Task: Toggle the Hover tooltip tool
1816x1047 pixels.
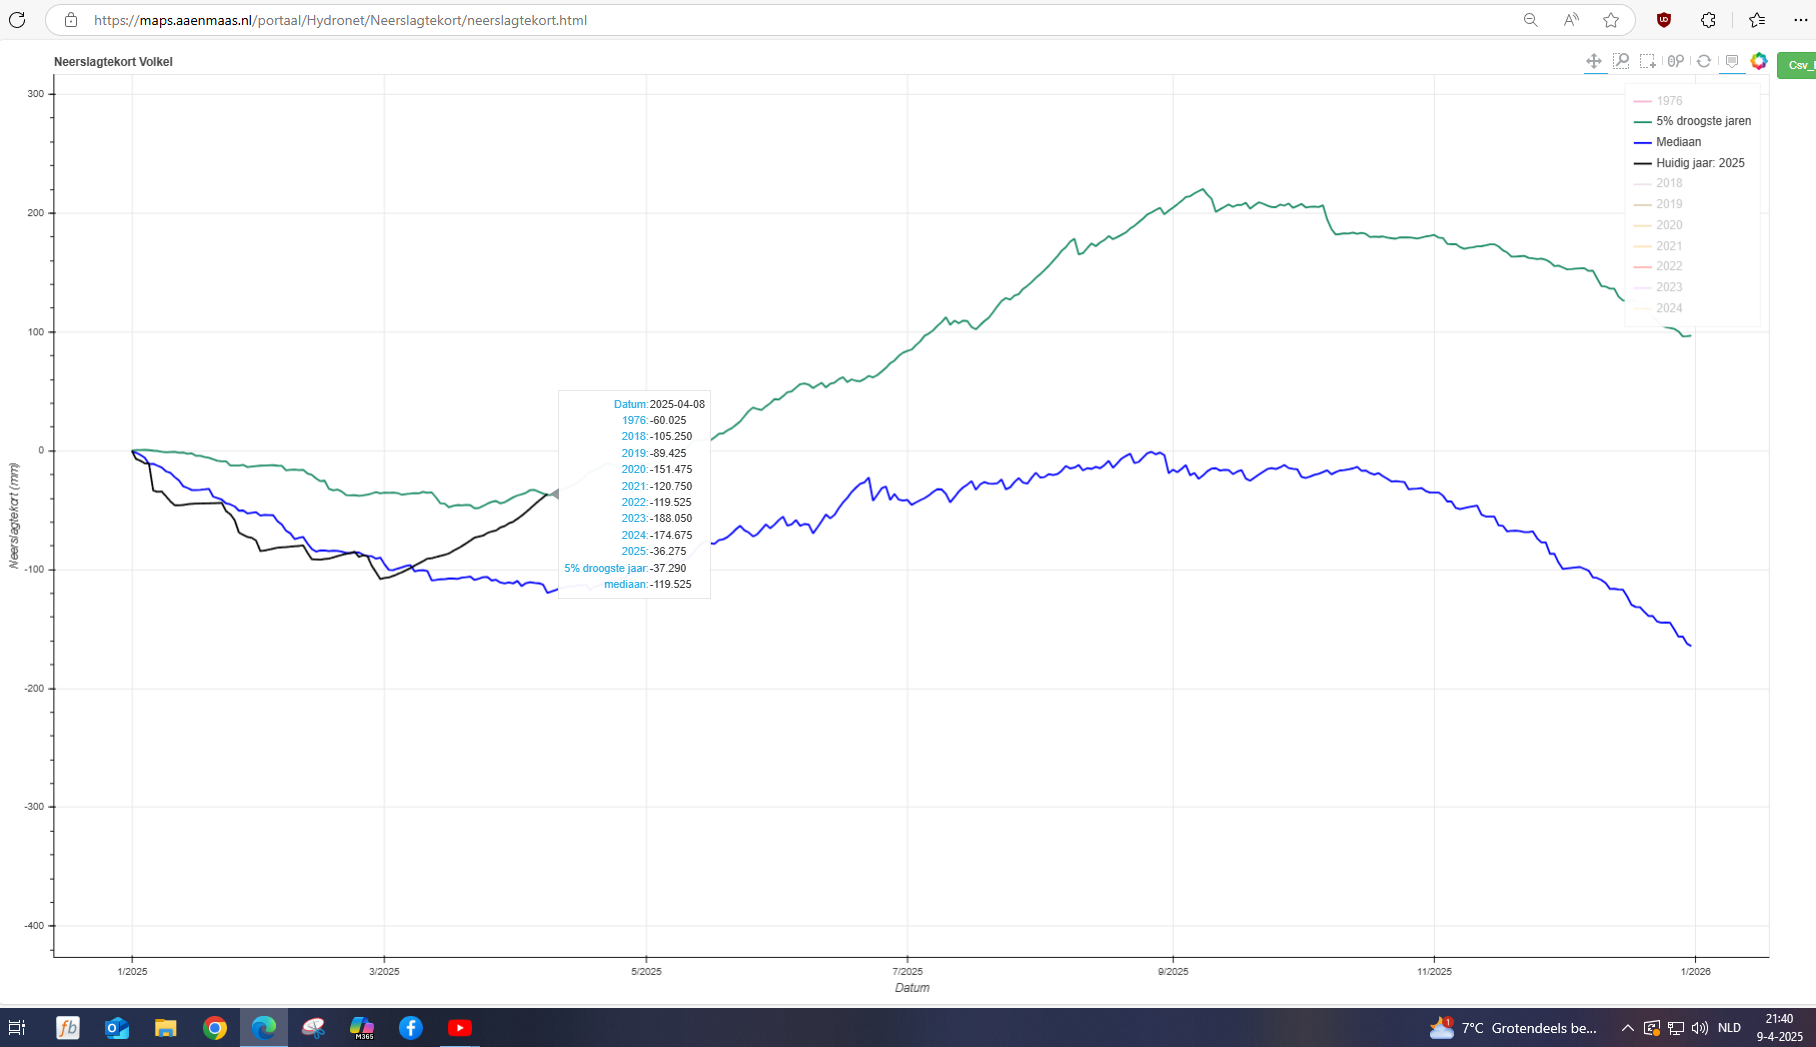Action: point(1732,62)
